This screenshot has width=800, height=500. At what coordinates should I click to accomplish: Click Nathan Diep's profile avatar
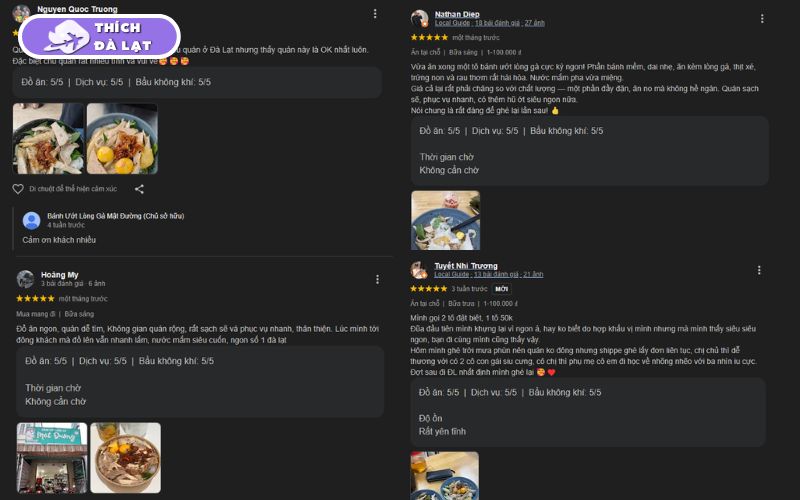419,18
